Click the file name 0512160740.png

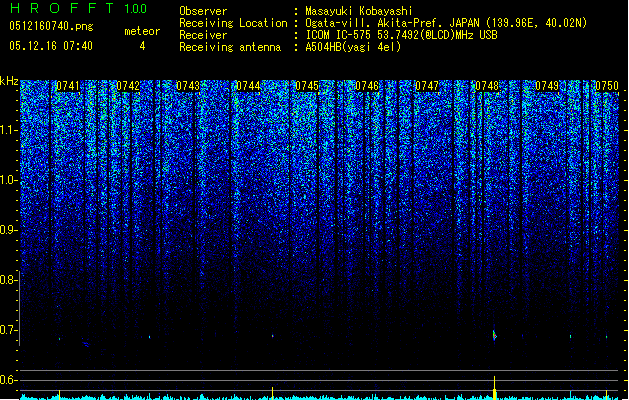[x=51, y=26]
